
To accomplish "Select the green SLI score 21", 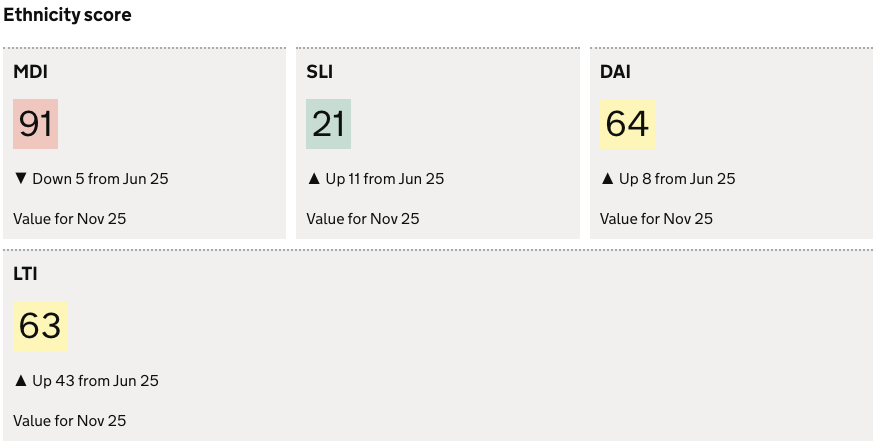I will (x=328, y=124).
